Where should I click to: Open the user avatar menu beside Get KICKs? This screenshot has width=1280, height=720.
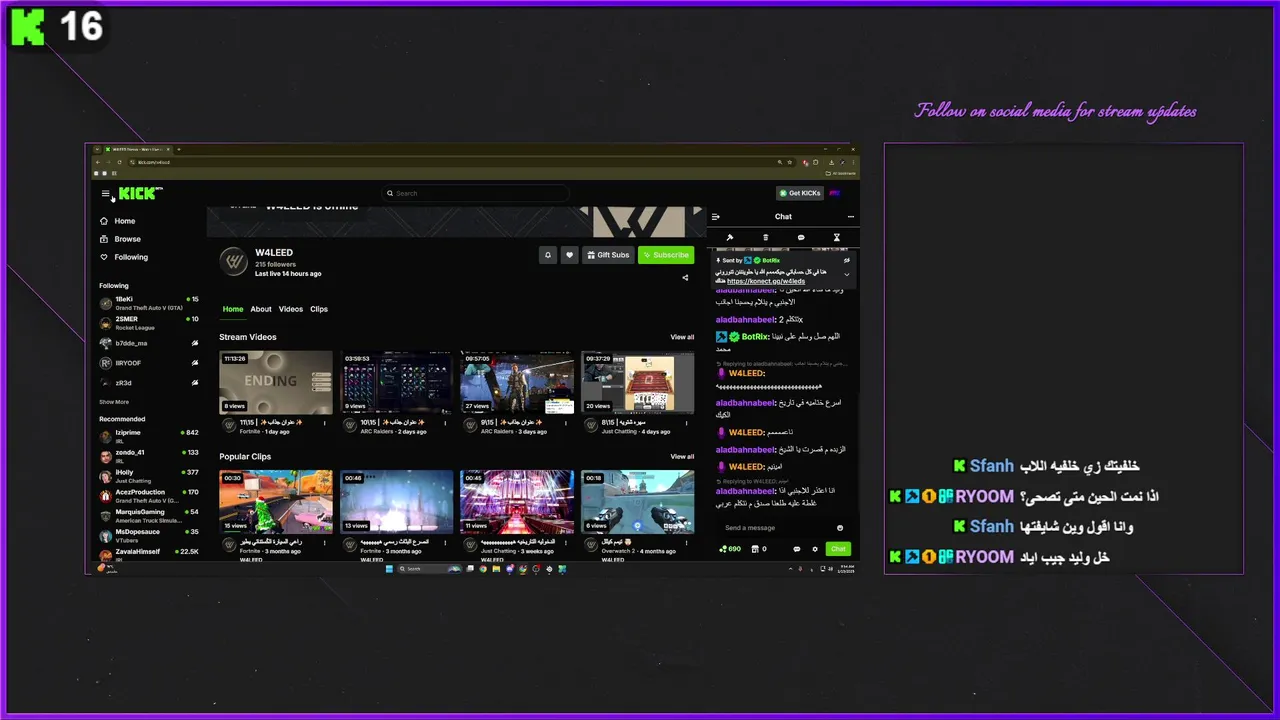click(x=835, y=193)
